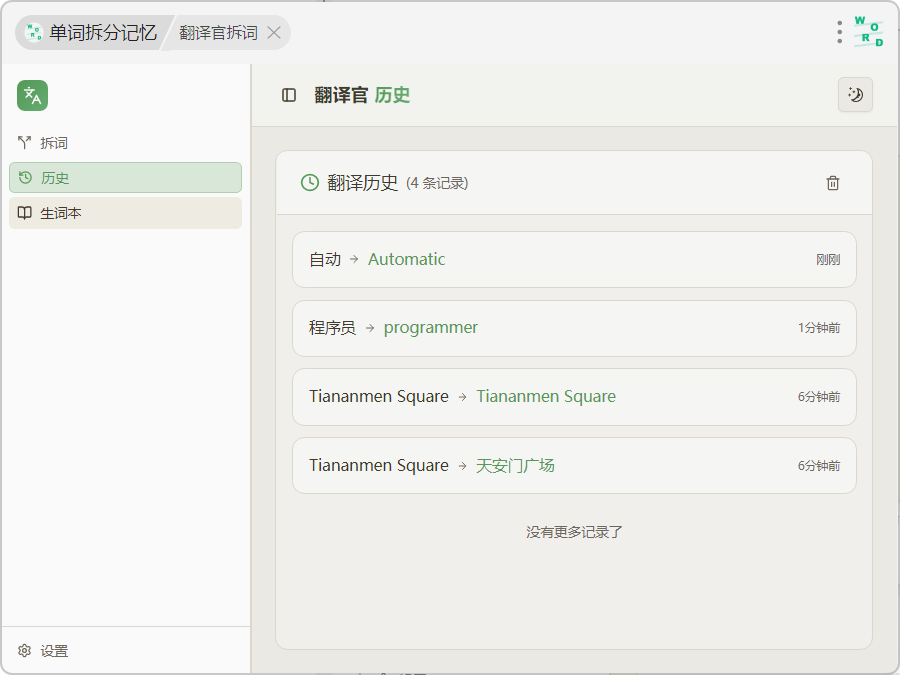Switch to the 翻译官拆词 tab

click(x=218, y=33)
